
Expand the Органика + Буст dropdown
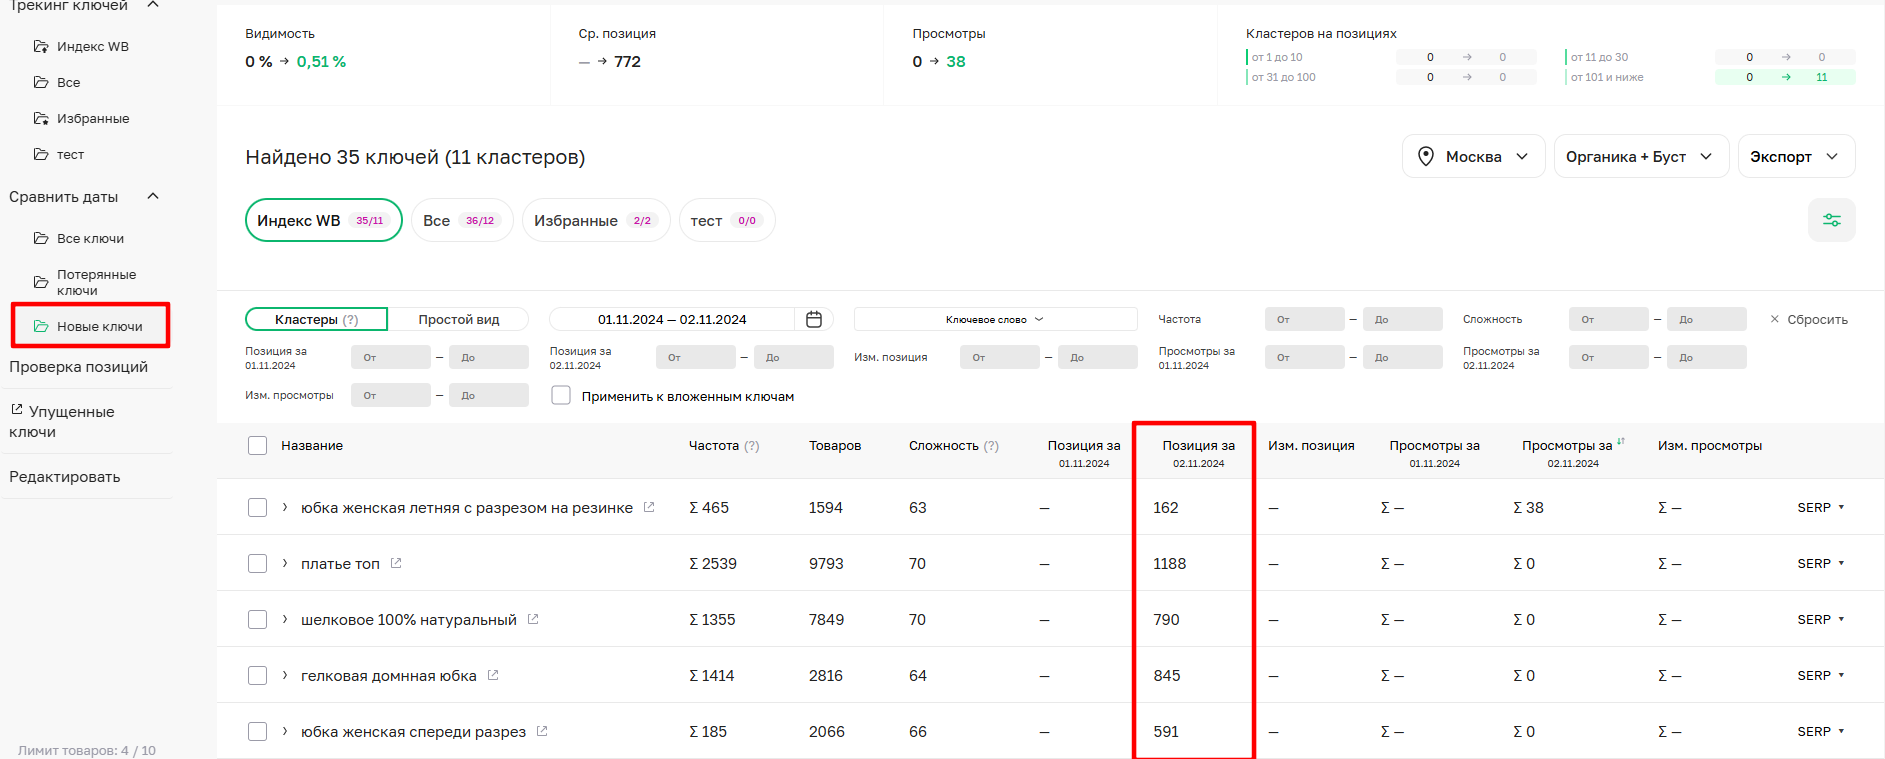(1640, 157)
